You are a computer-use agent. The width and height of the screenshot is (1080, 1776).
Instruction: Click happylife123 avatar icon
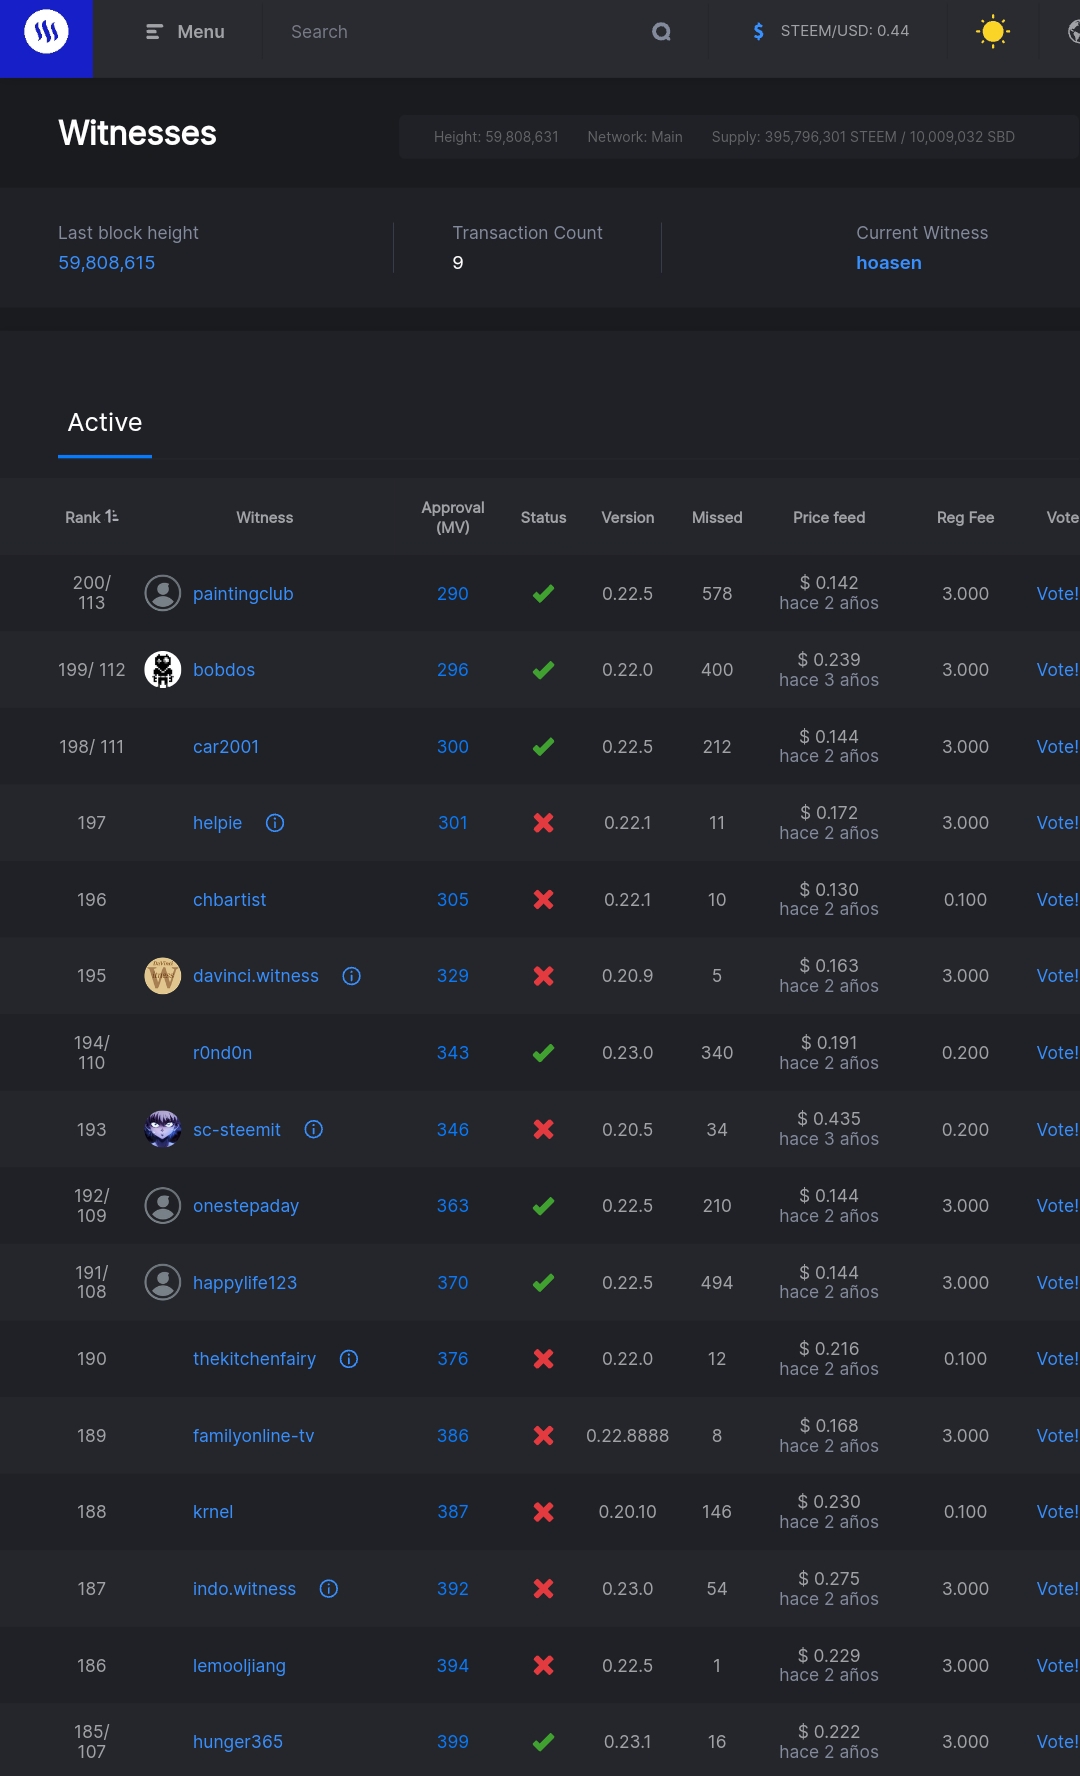[x=163, y=1282]
